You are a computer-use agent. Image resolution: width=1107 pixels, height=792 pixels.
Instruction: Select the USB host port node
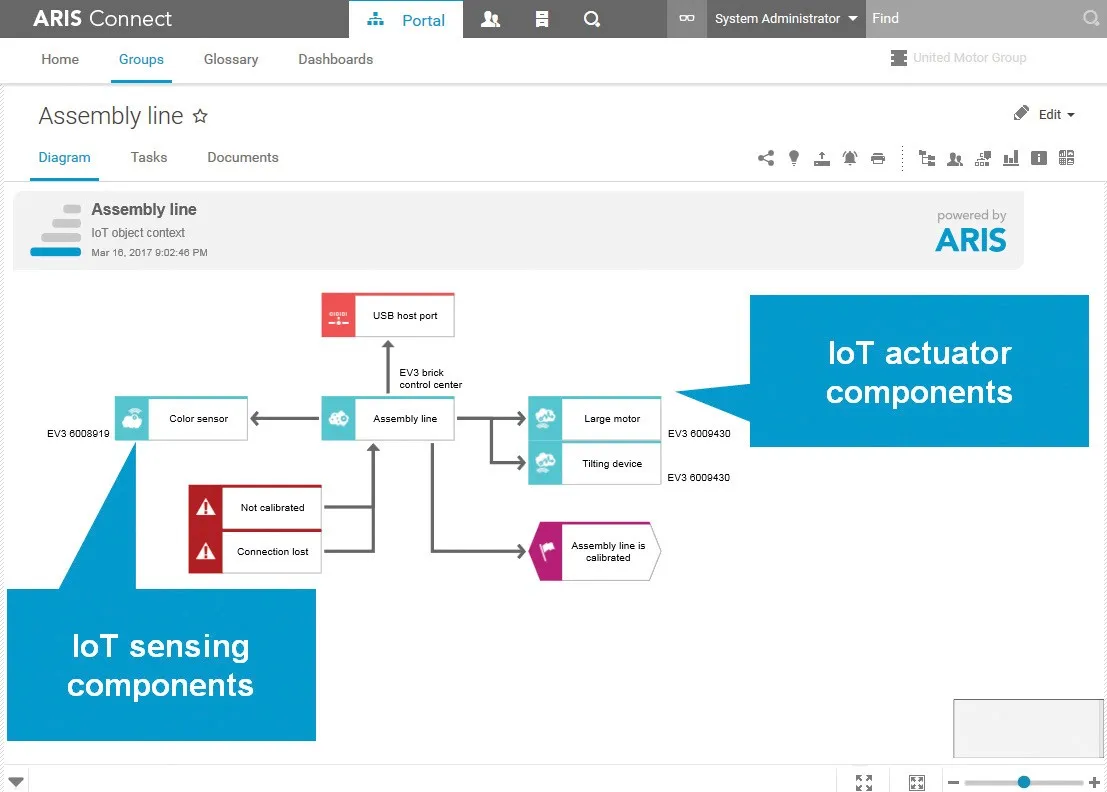click(388, 316)
